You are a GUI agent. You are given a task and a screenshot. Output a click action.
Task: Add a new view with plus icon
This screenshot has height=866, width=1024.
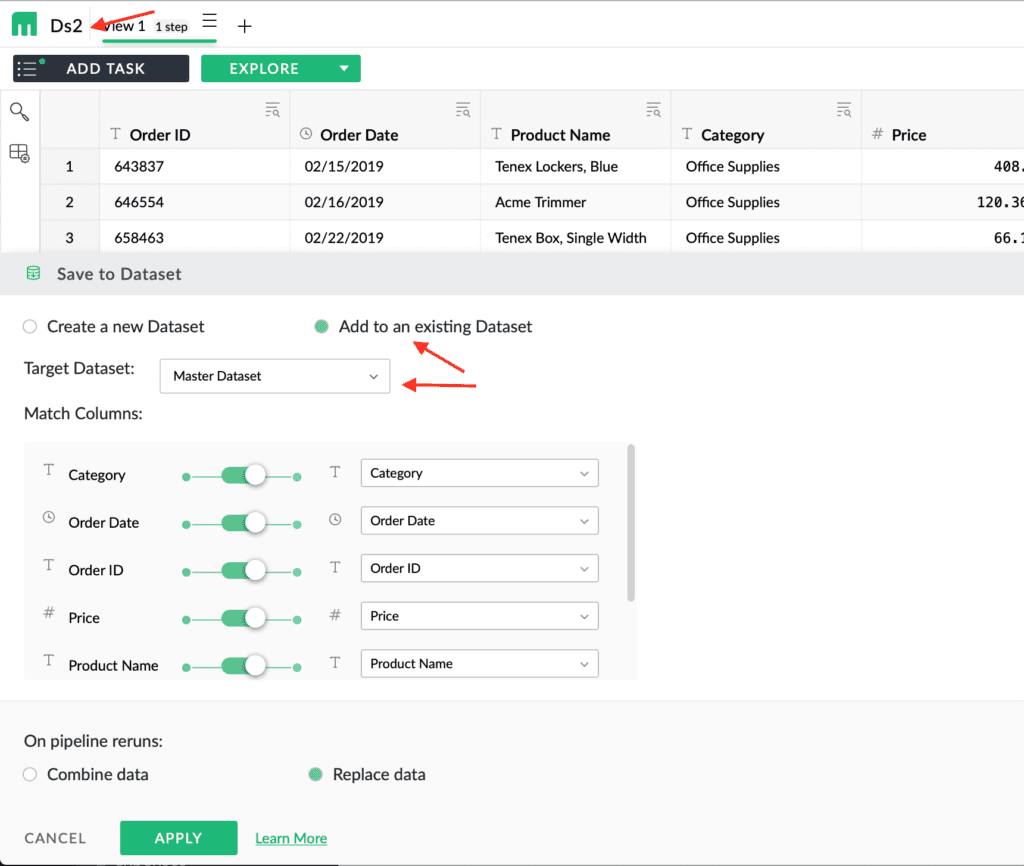pyautogui.click(x=244, y=26)
